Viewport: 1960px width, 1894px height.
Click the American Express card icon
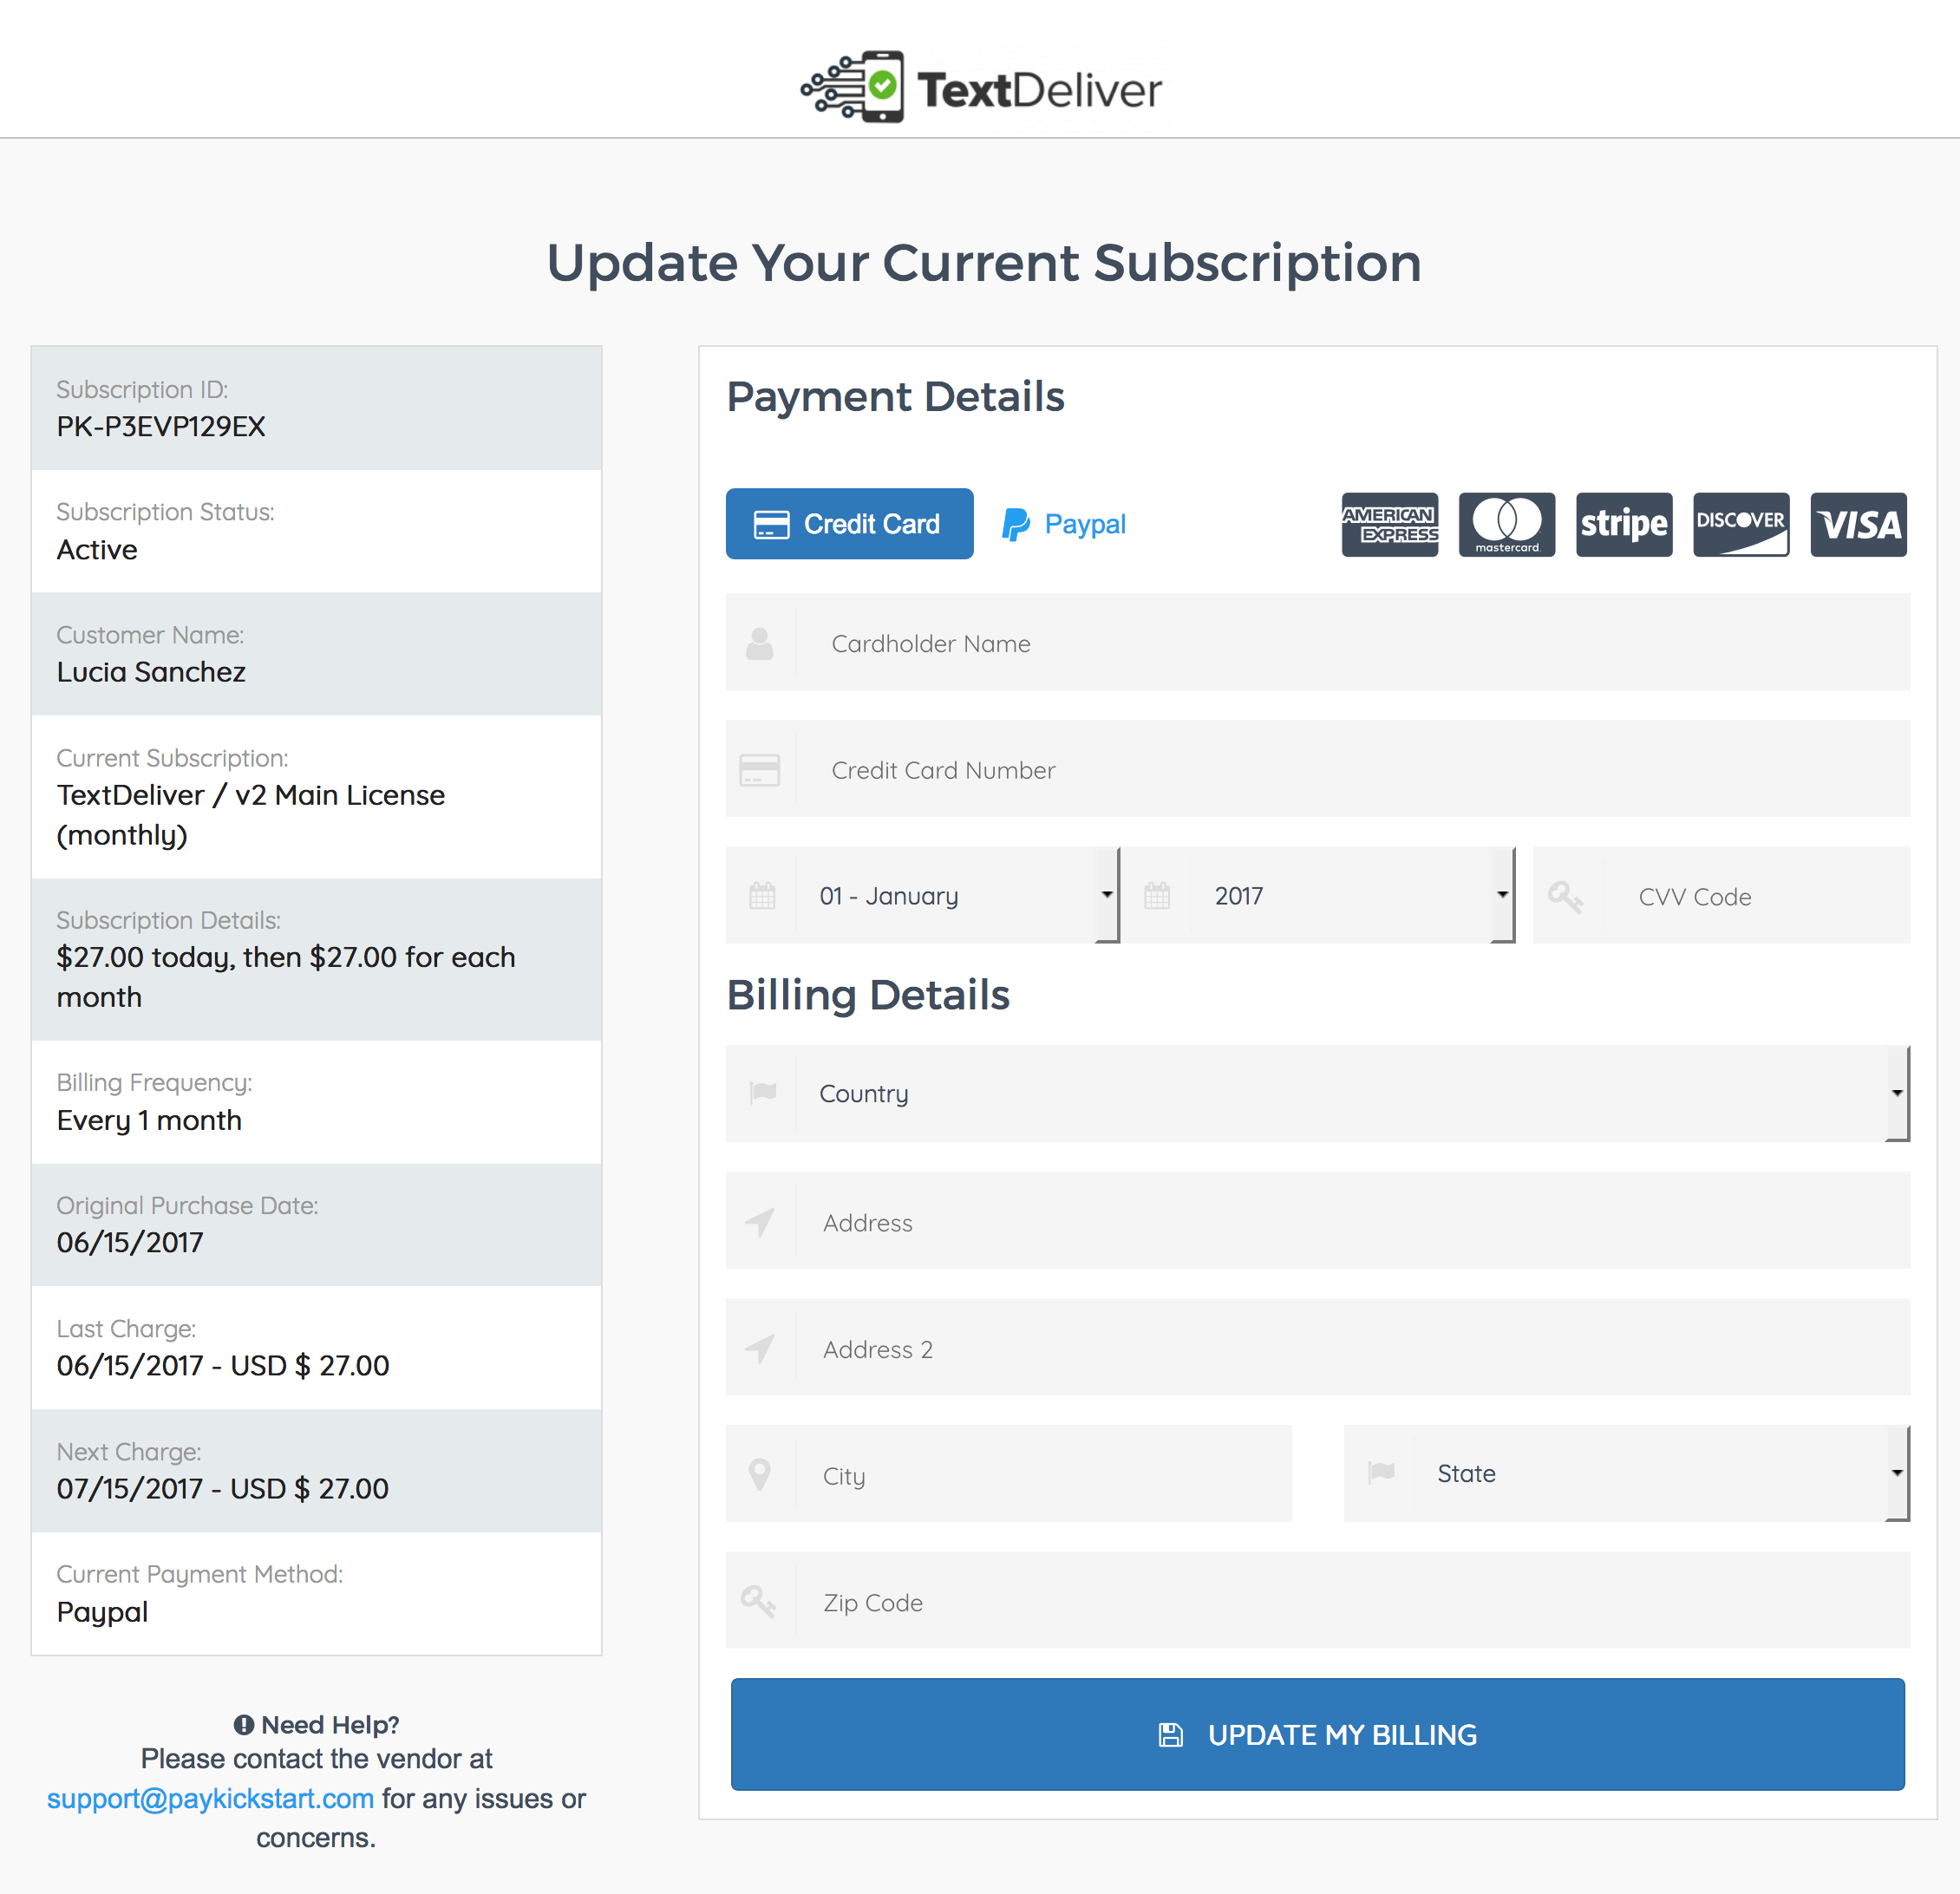[x=1389, y=524]
